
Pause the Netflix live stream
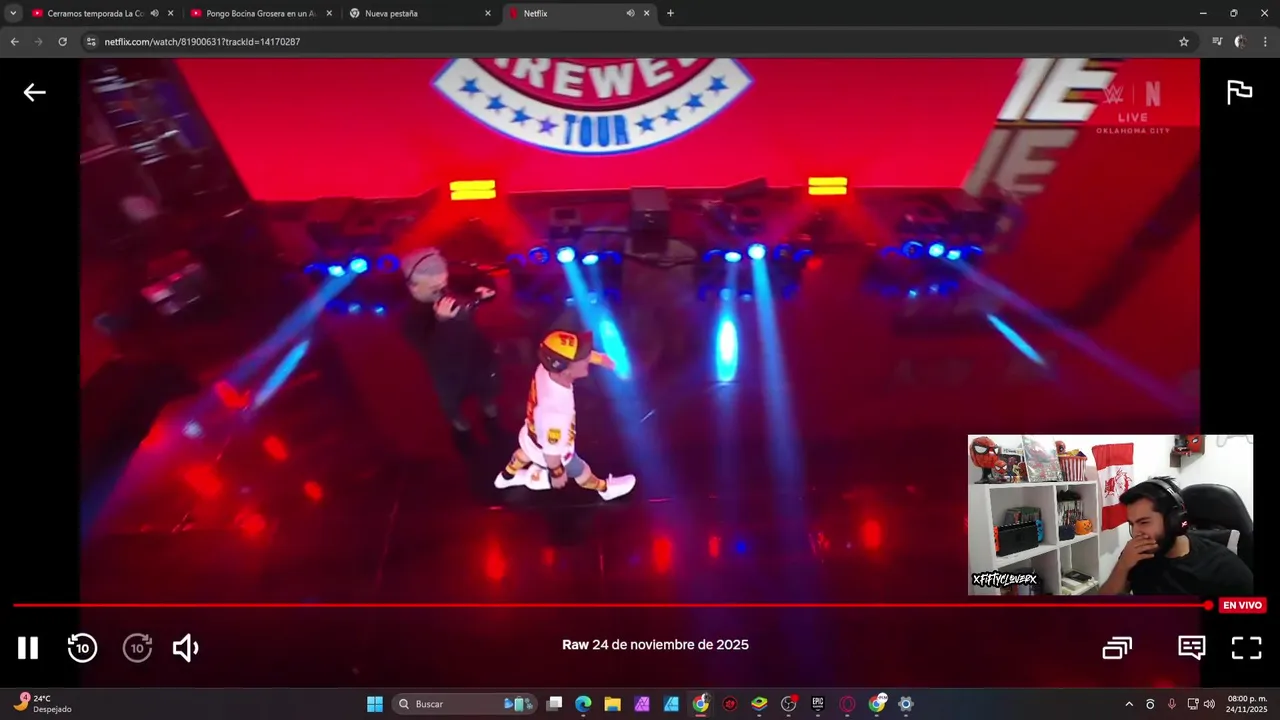pyautogui.click(x=28, y=648)
